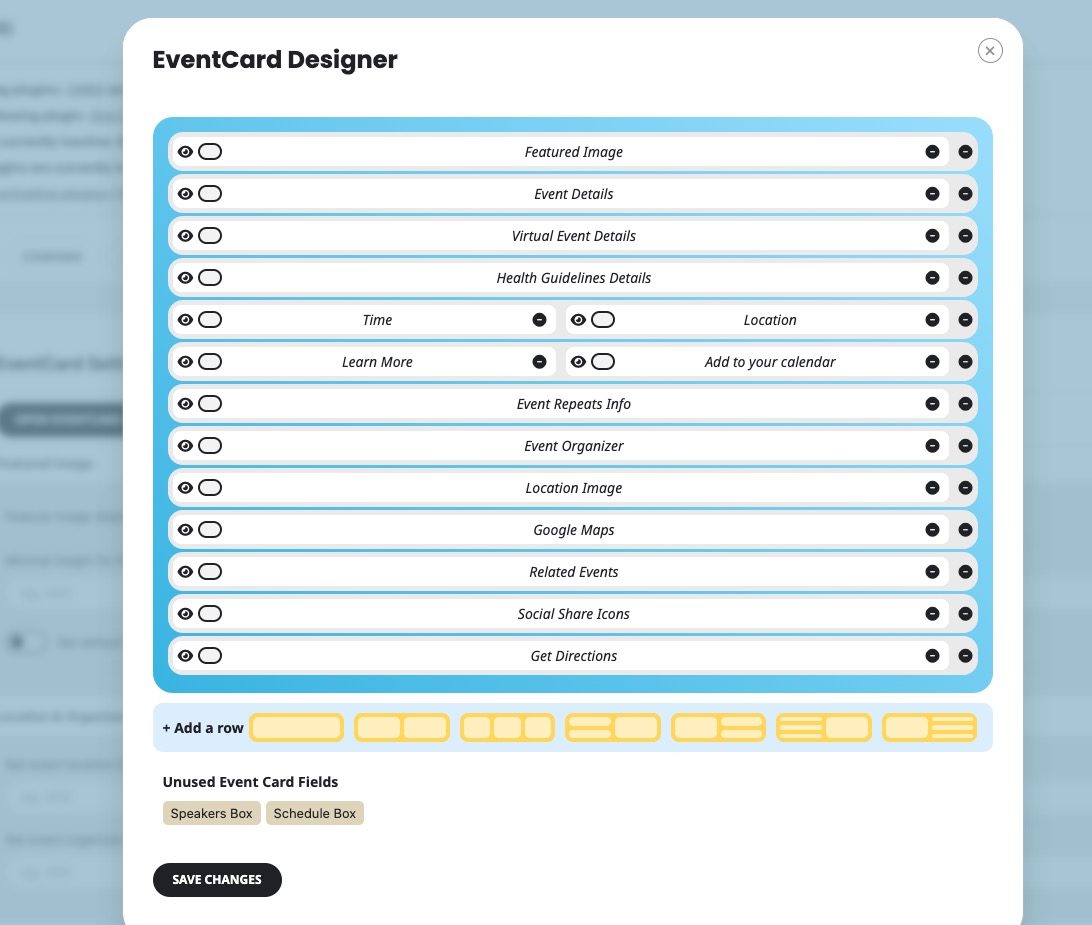The height and width of the screenshot is (925, 1092).
Task: Delete the Time and Location row outer minus
Action: point(965,320)
